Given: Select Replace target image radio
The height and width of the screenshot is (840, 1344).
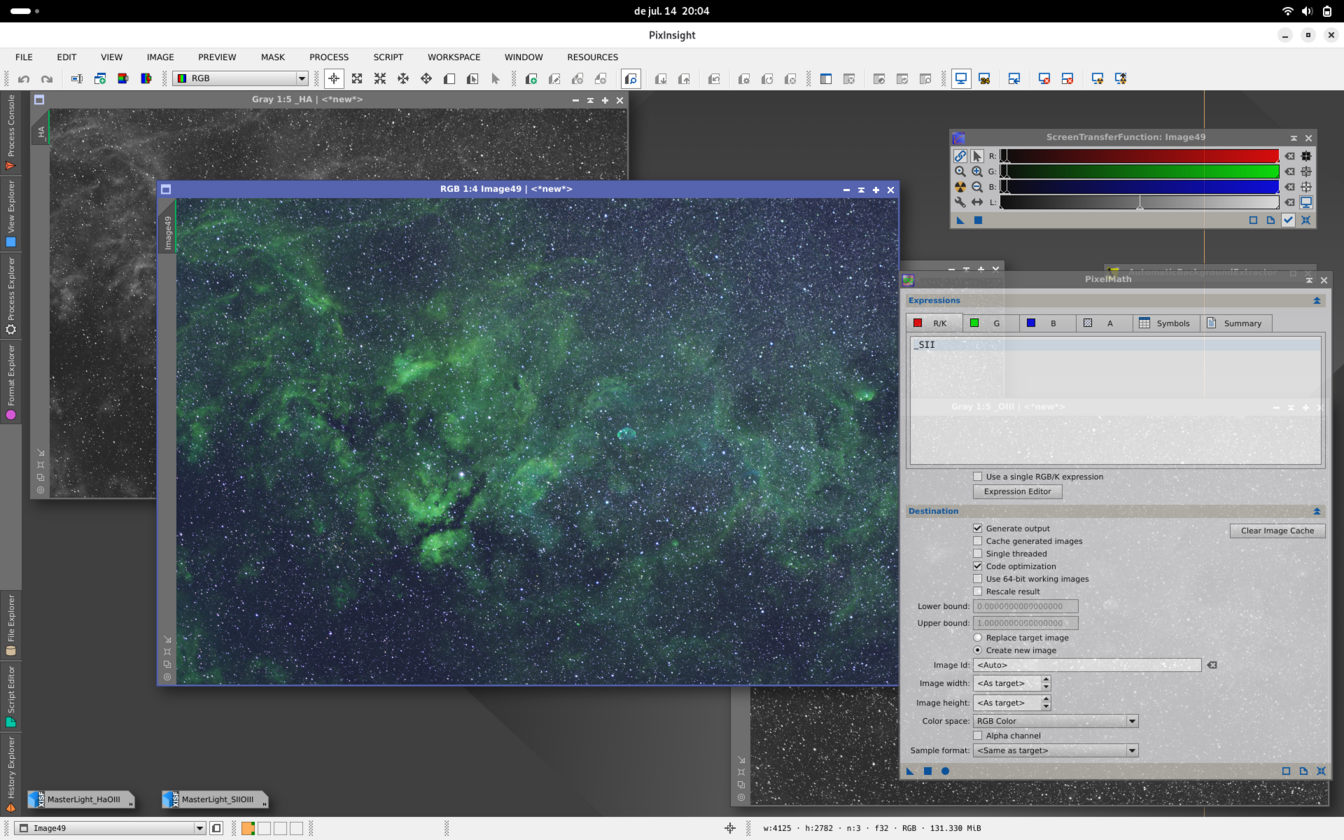Looking at the screenshot, I should pyautogui.click(x=978, y=637).
